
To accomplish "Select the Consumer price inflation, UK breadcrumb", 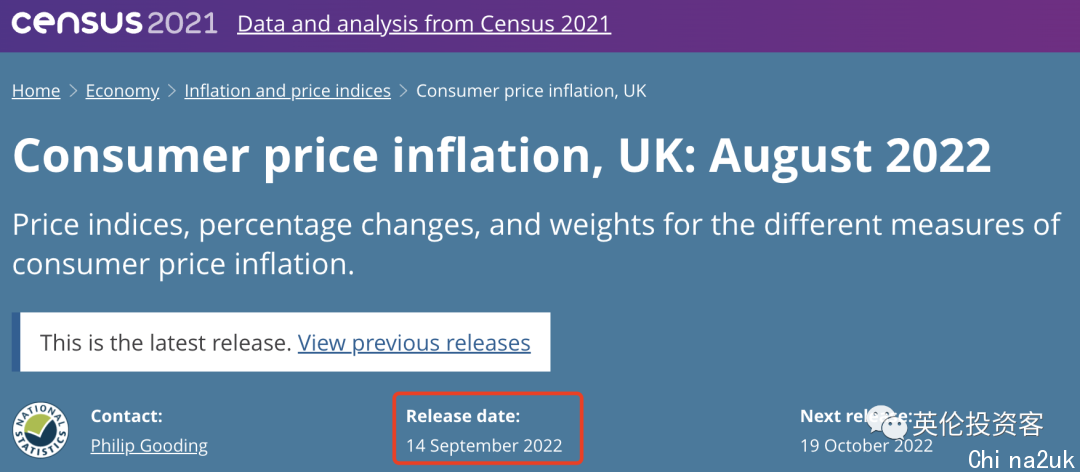I will (x=531, y=91).
